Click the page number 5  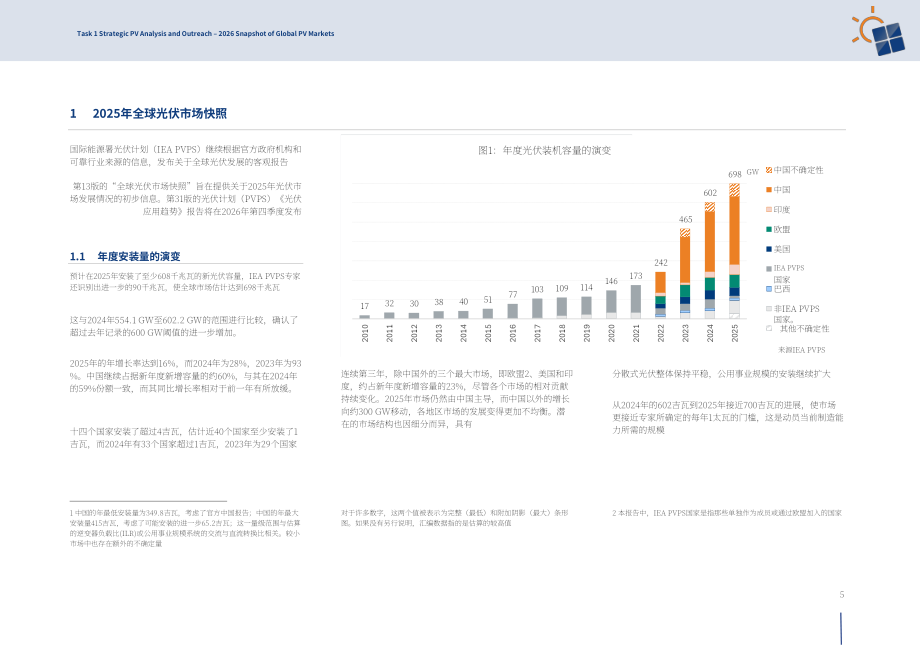click(x=842, y=595)
